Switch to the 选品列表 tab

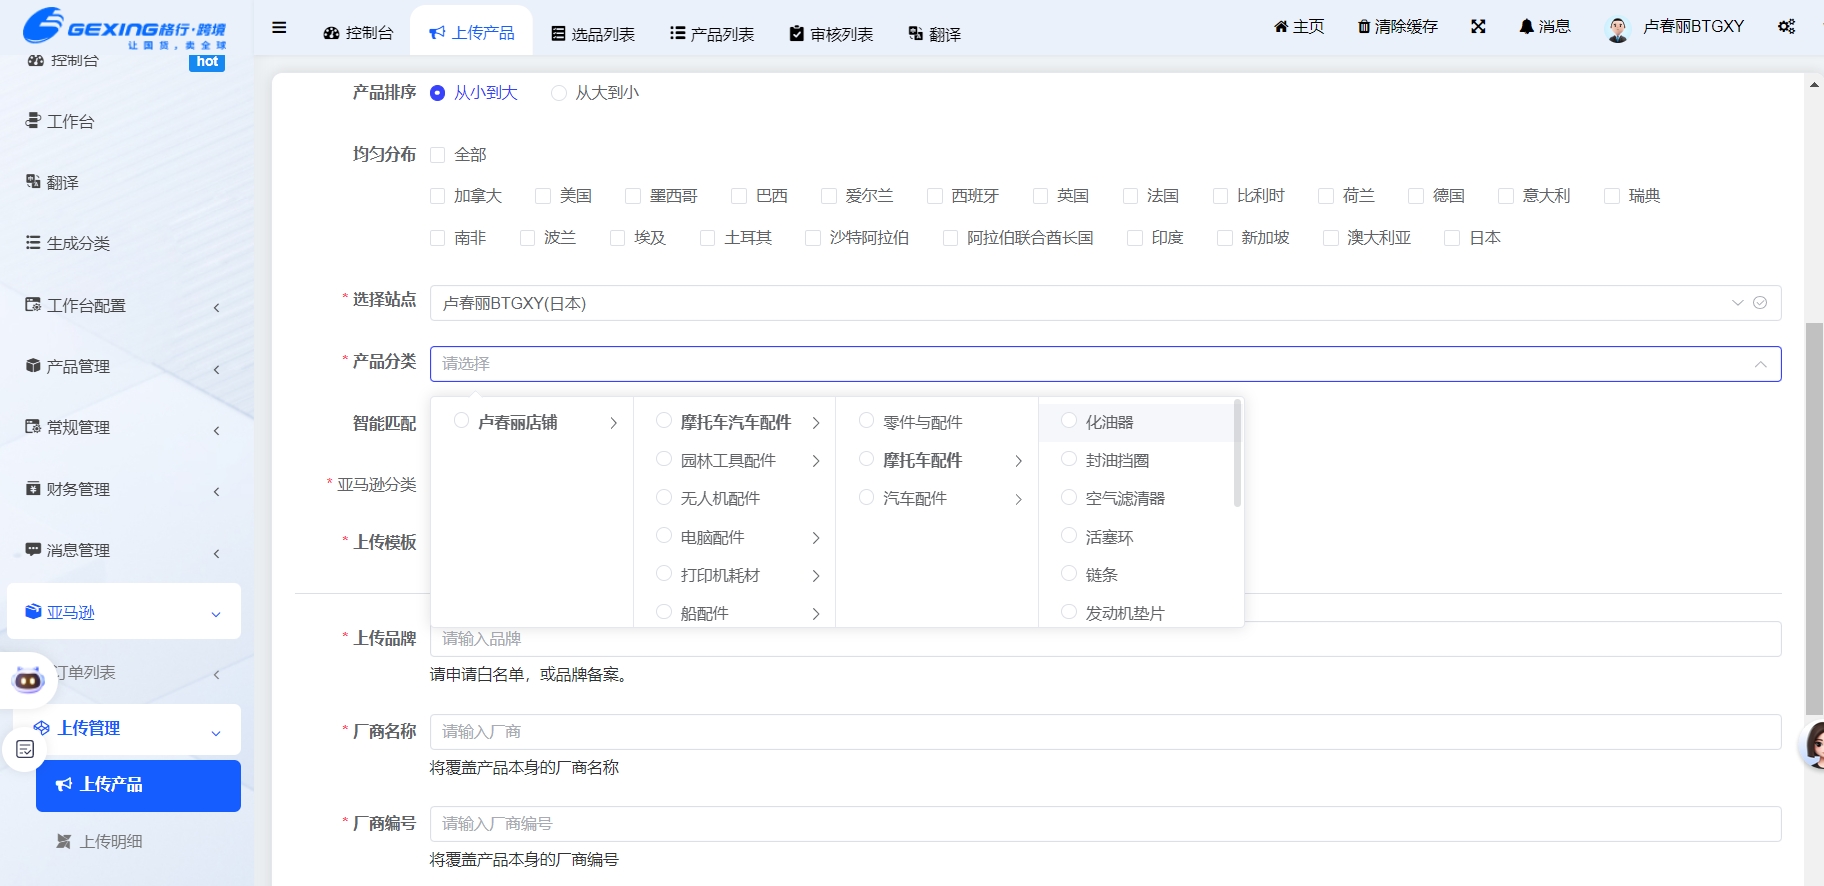[x=593, y=34]
